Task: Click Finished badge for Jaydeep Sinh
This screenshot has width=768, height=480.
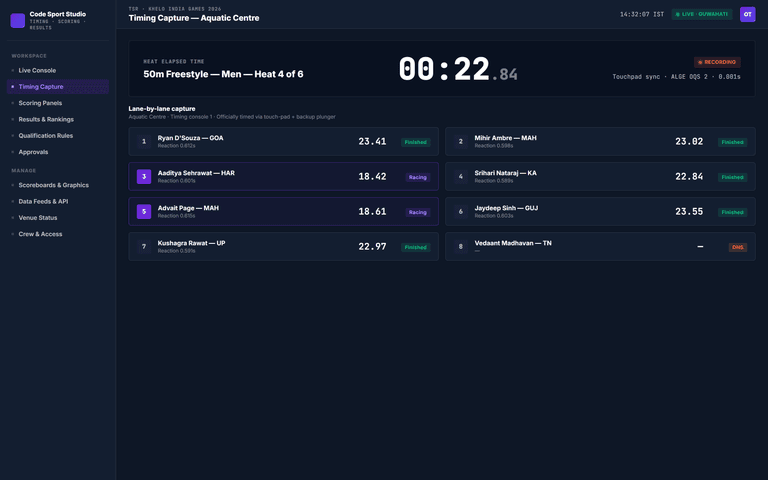Action: click(732, 212)
